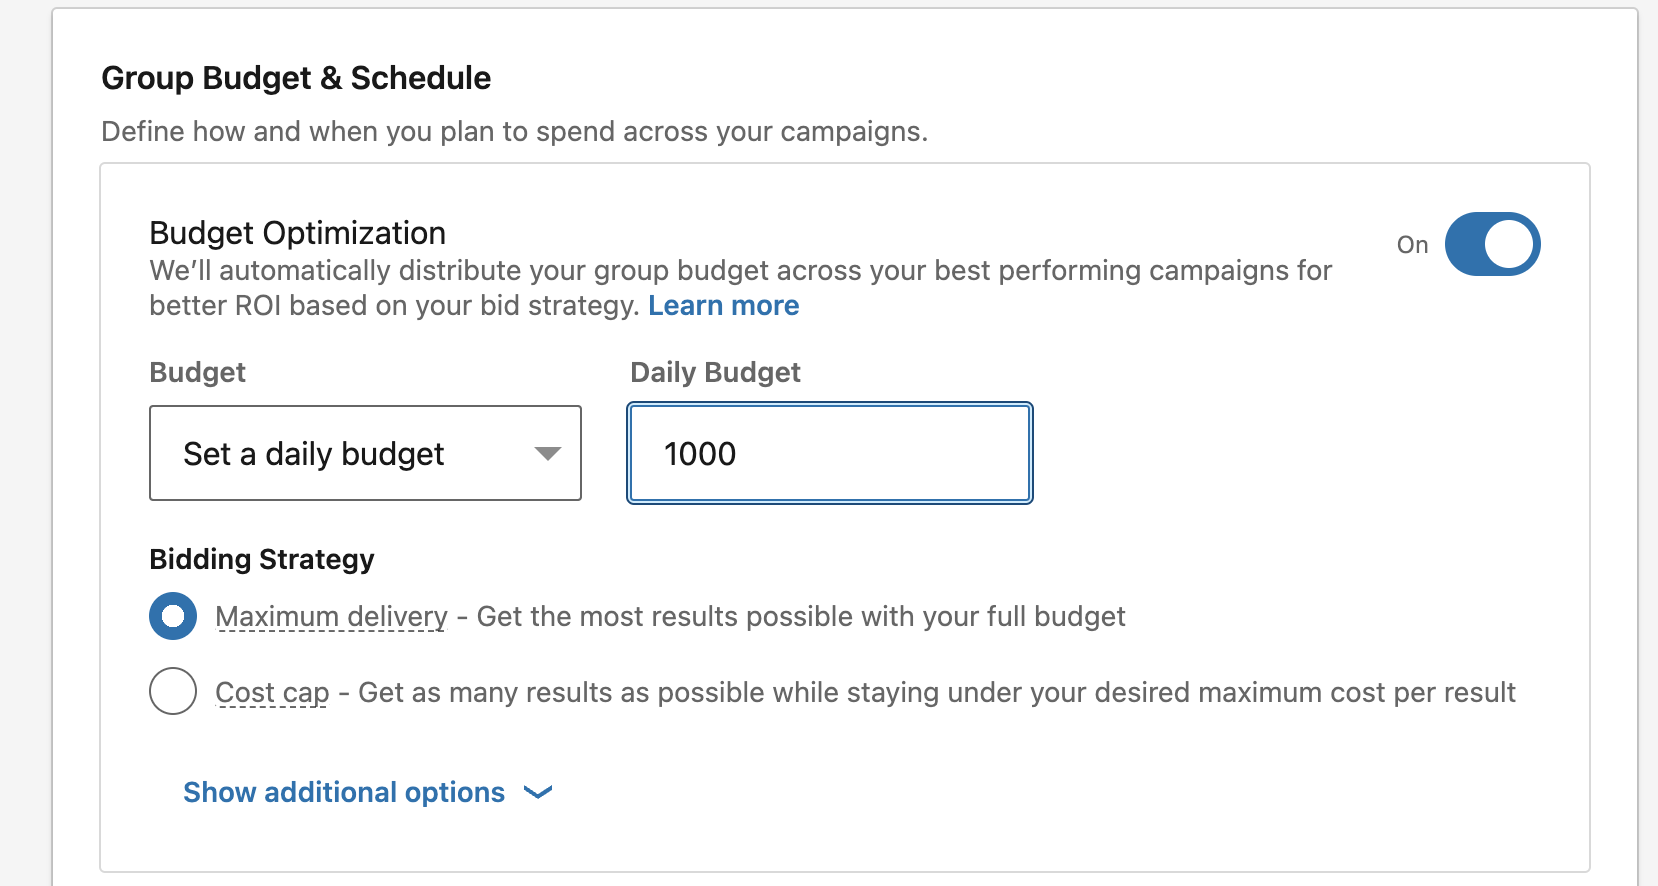
Task: Select the Maximum delivery radio button
Action: [173, 616]
